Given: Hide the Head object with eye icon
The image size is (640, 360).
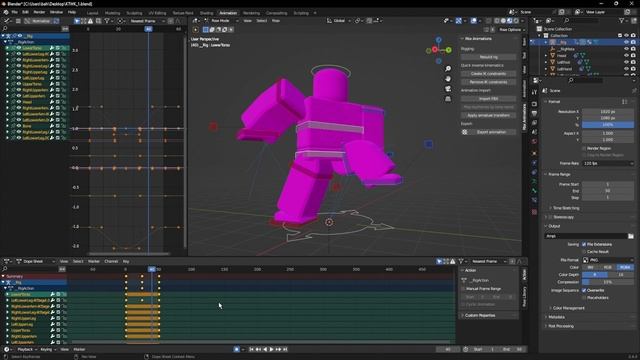Looking at the screenshot, I should coord(627,56).
